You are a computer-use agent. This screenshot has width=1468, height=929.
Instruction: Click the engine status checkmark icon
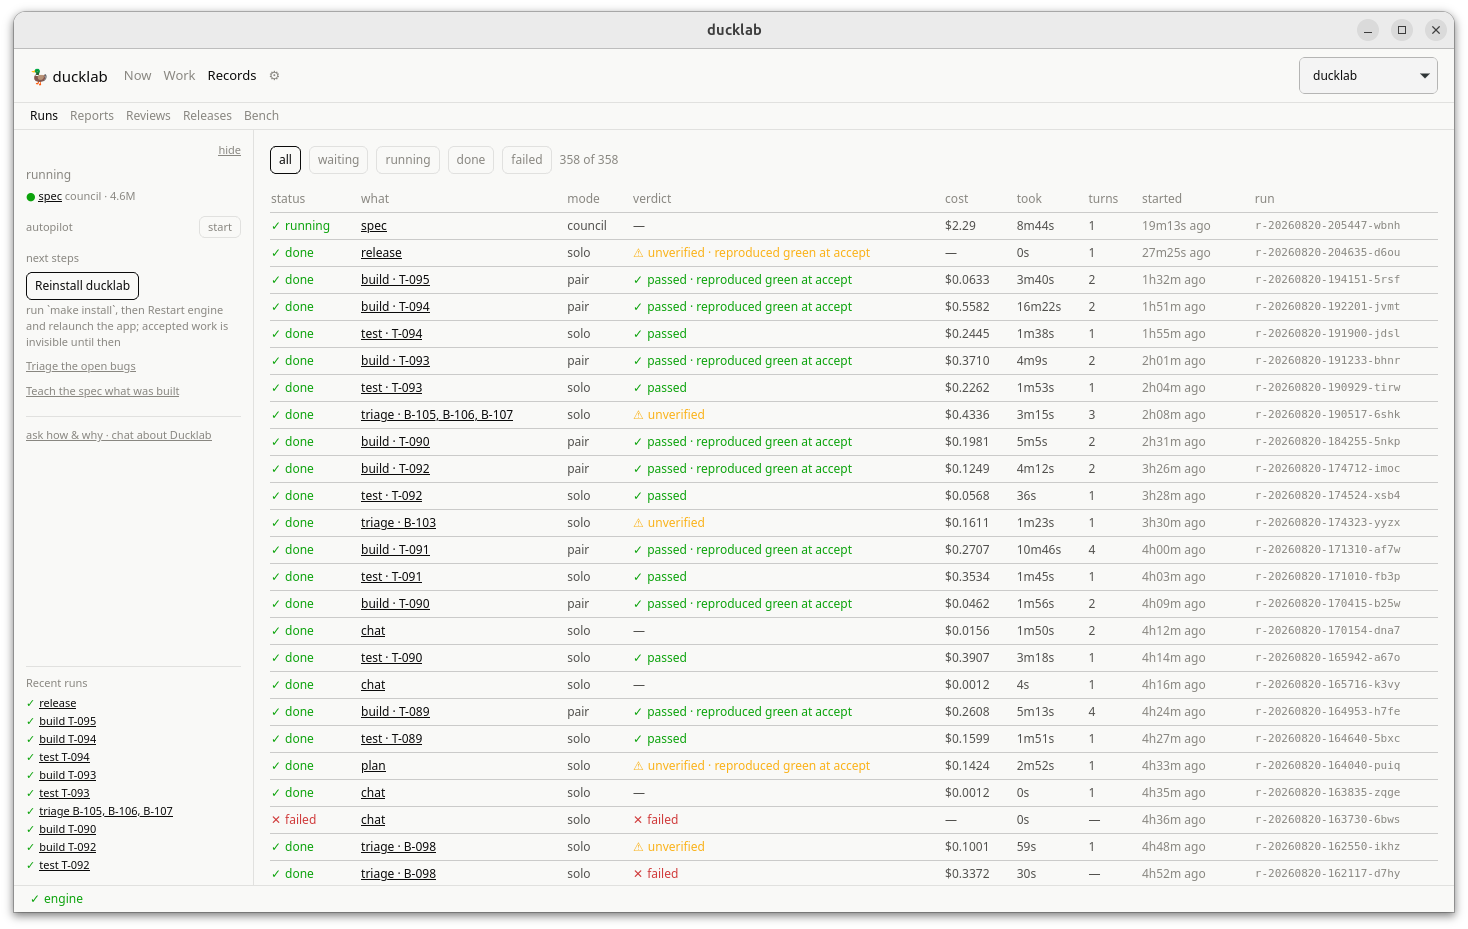(x=35, y=899)
